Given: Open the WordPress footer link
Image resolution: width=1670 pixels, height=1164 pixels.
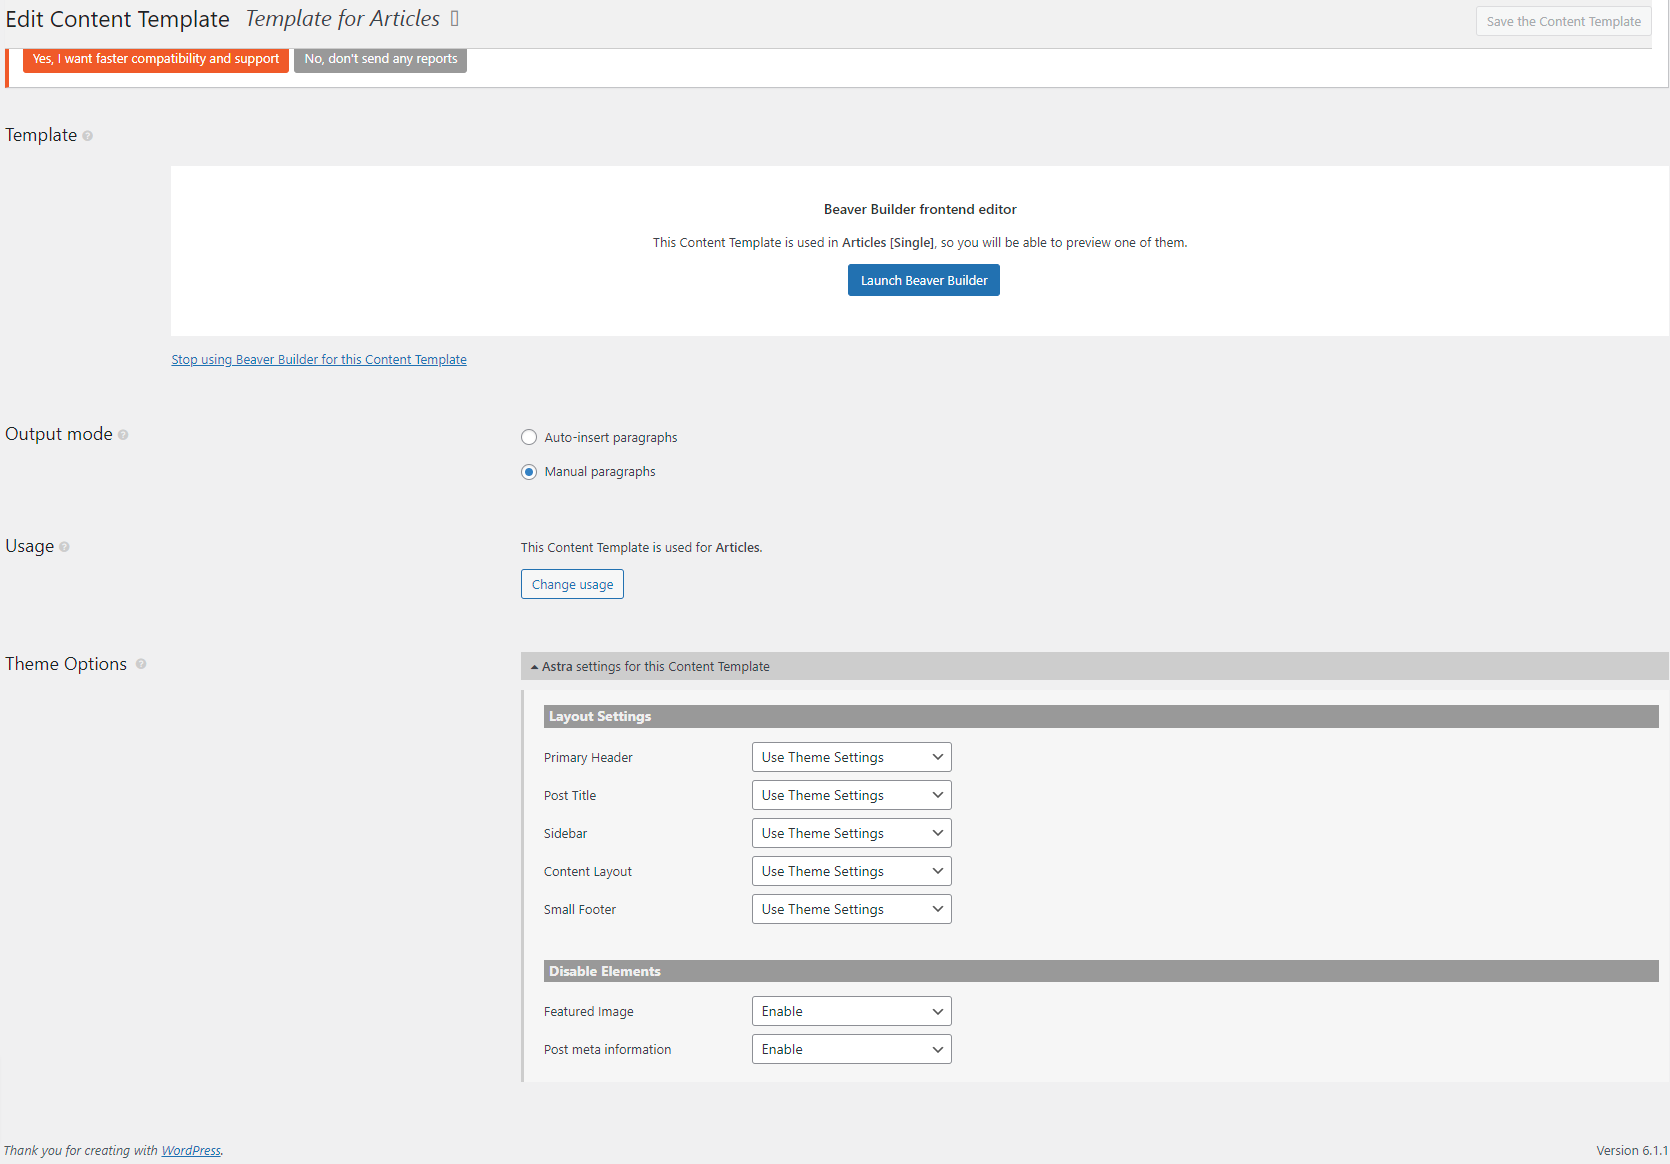Looking at the screenshot, I should tap(191, 1151).
